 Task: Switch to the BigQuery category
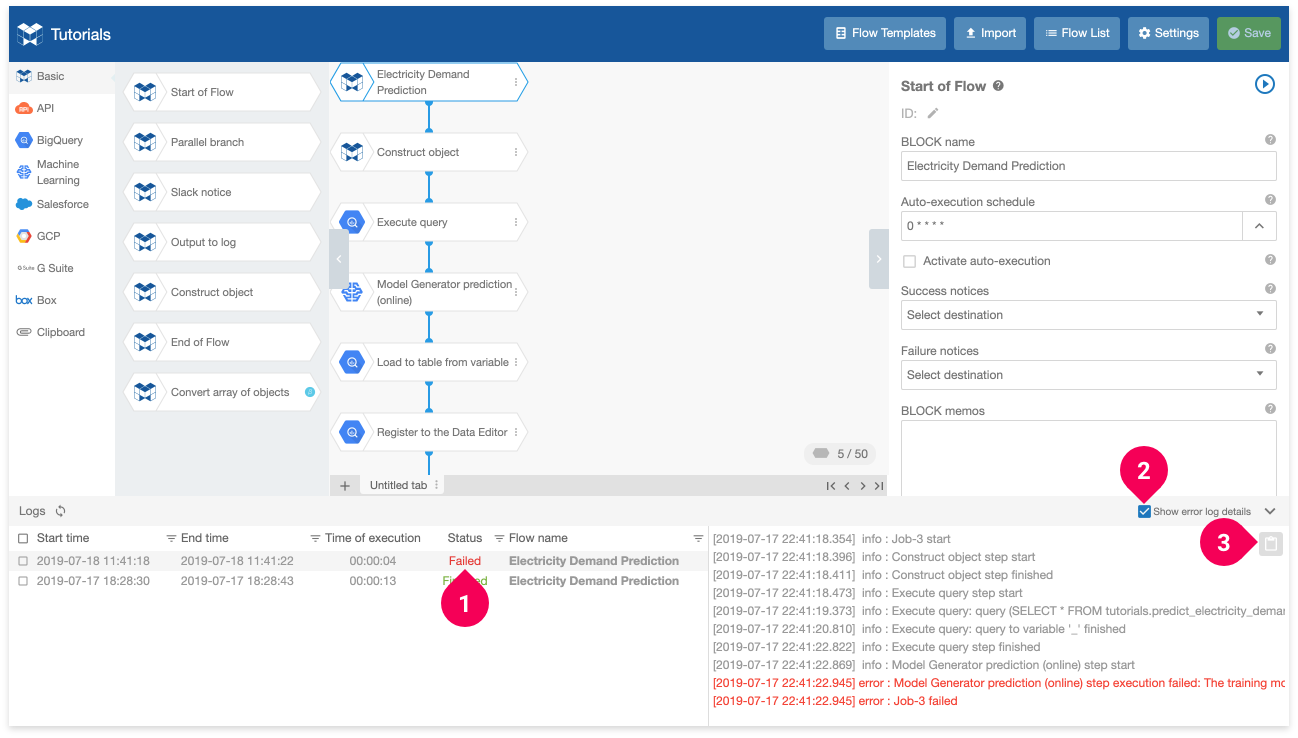coord(62,140)
